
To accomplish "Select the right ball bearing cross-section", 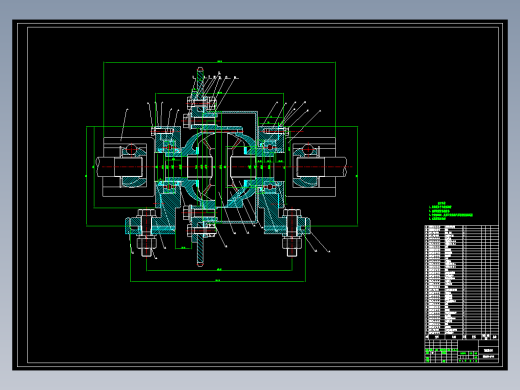I will point(307,165).
